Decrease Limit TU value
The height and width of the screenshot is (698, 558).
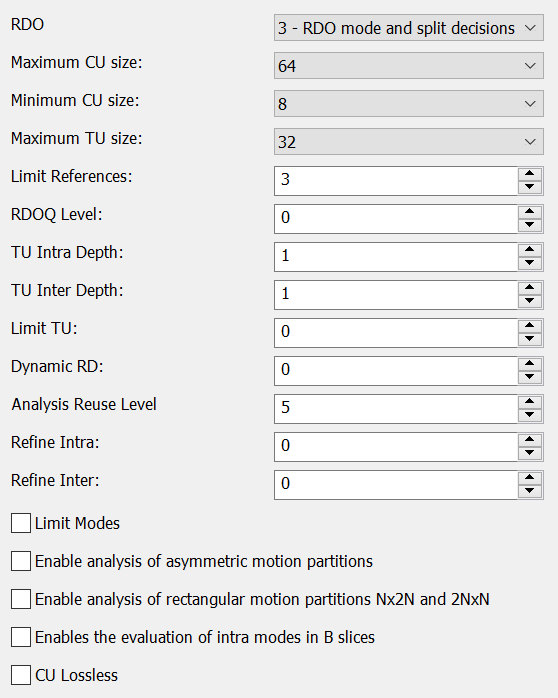(x=530, y=339)
